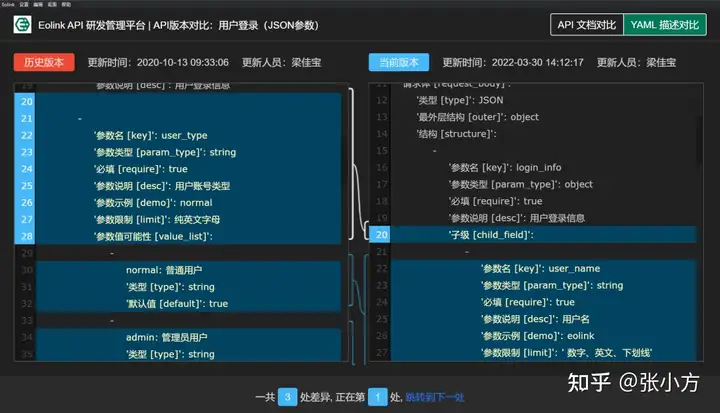Open the 编辑 menu
Image resolution: width=720 pixels, height=413 pixels.
[38, 4]
